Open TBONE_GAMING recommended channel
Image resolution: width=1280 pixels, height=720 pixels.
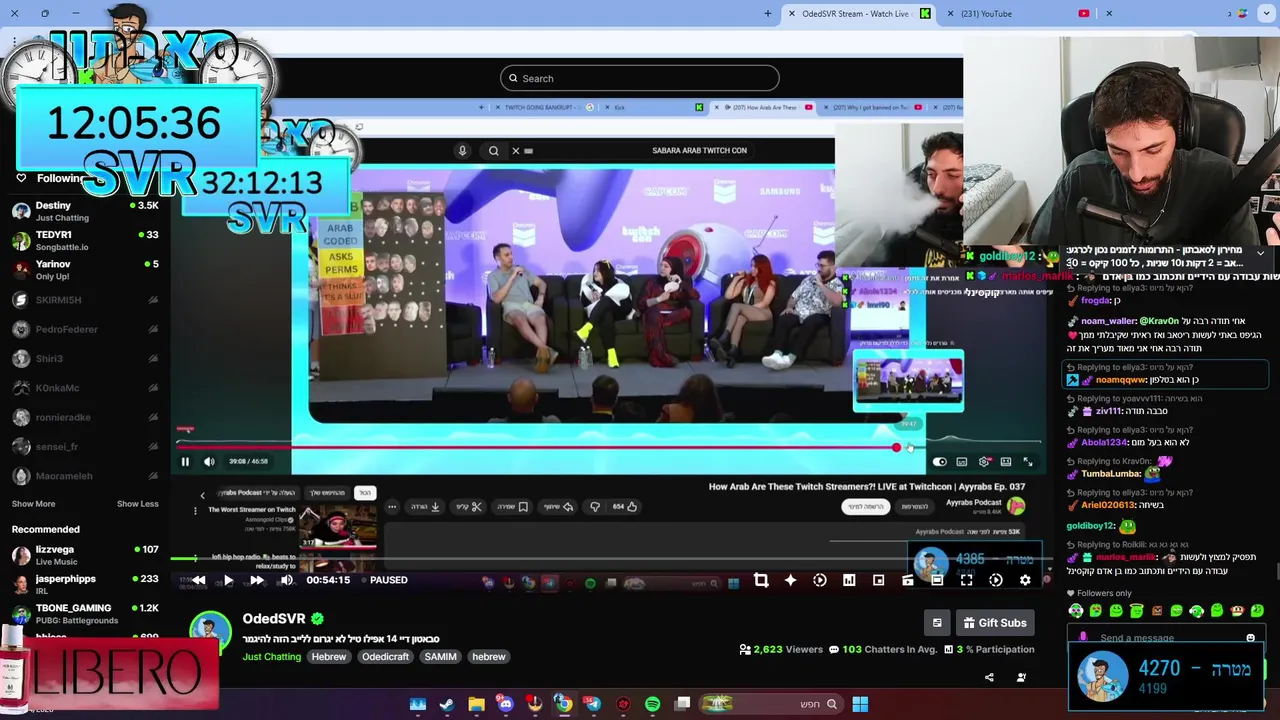(x=85, y=613)
